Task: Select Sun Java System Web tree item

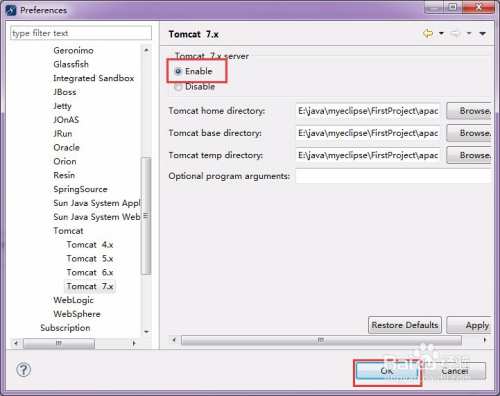Action: click(x=97, y=217)
